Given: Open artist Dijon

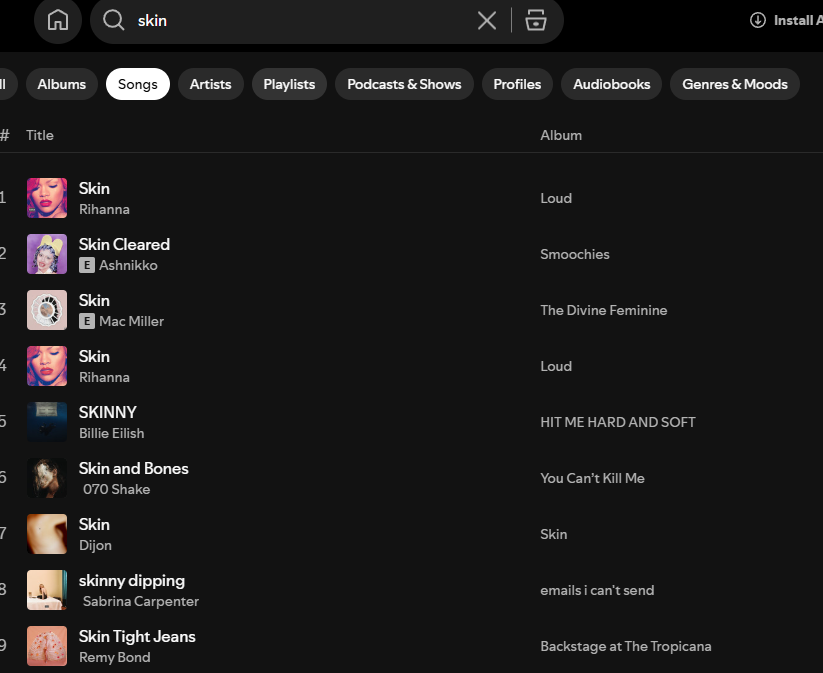Looking at the screenshot, I should pos(95,545).
